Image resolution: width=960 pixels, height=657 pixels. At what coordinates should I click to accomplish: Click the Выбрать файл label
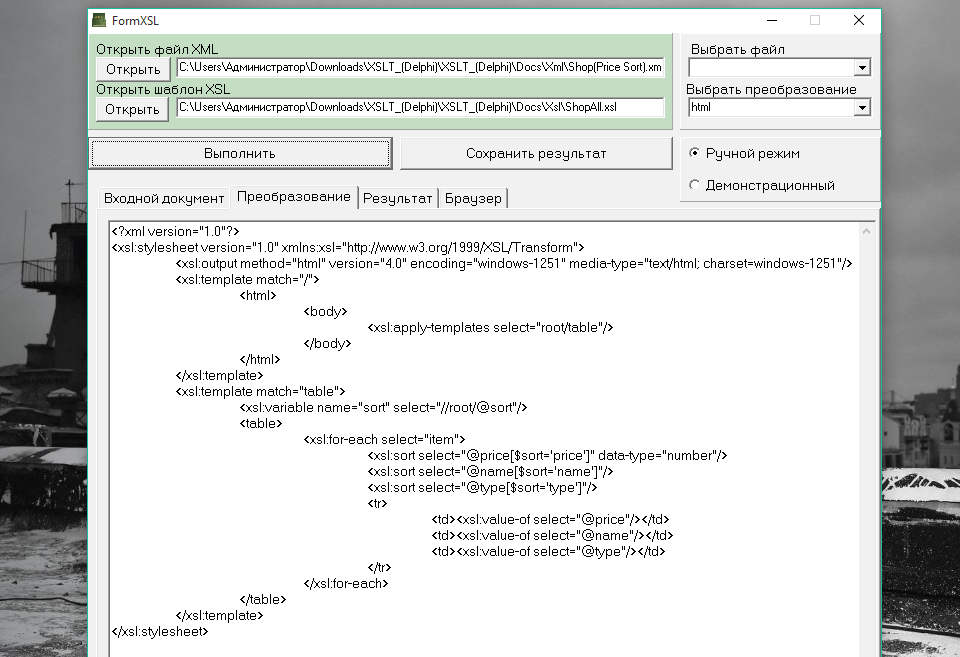coord(738,50)
